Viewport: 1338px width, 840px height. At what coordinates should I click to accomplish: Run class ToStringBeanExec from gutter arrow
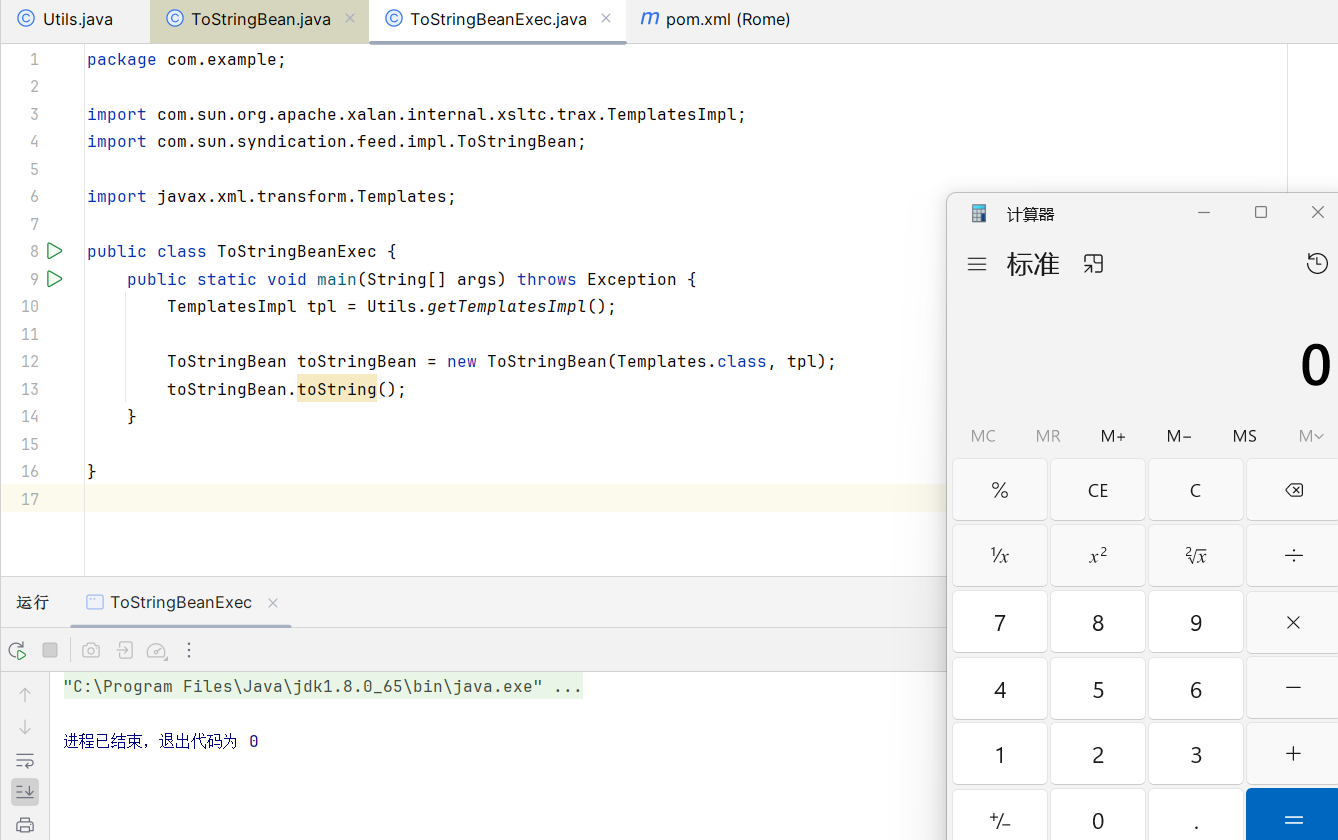tap(55, 251)
